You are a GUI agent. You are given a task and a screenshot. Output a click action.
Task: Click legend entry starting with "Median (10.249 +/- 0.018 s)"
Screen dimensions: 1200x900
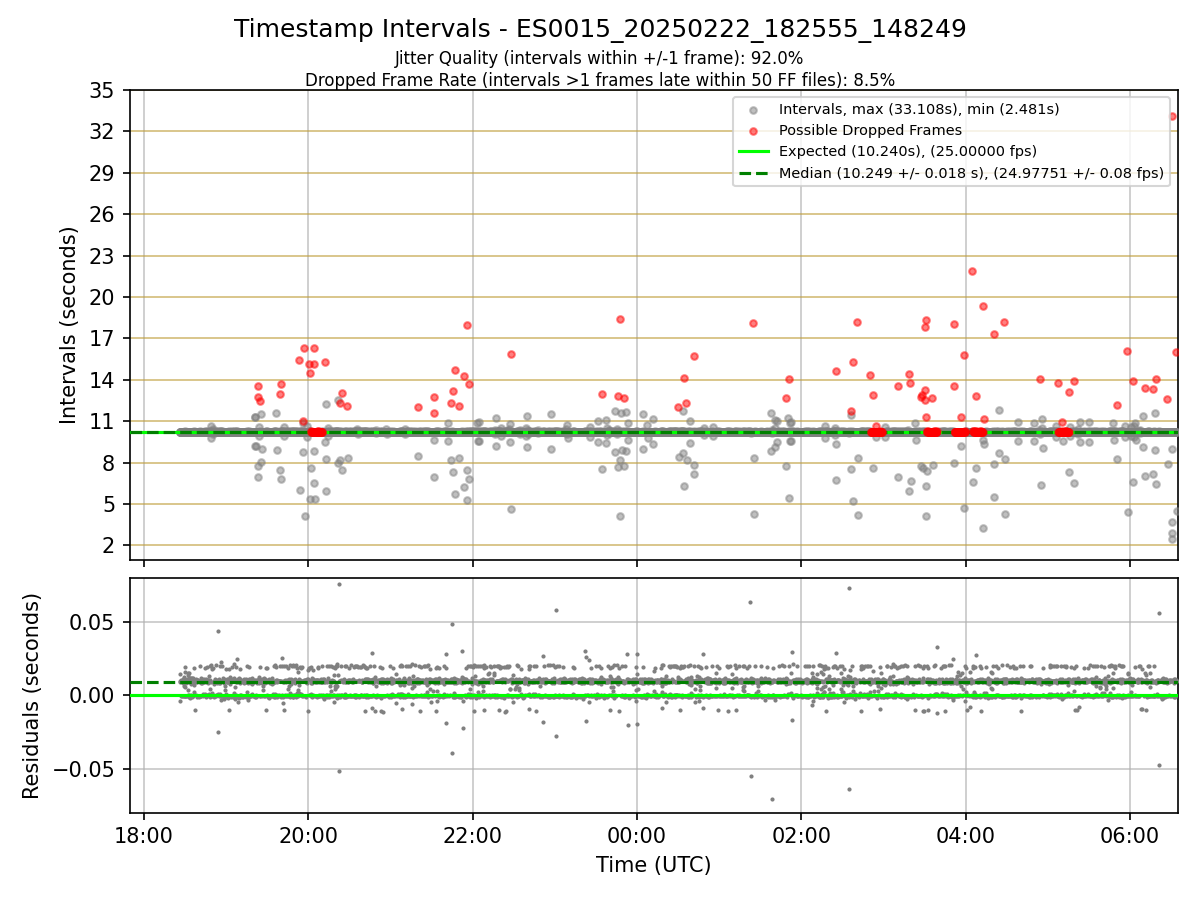pyautogui.click(x=971, y=173)
